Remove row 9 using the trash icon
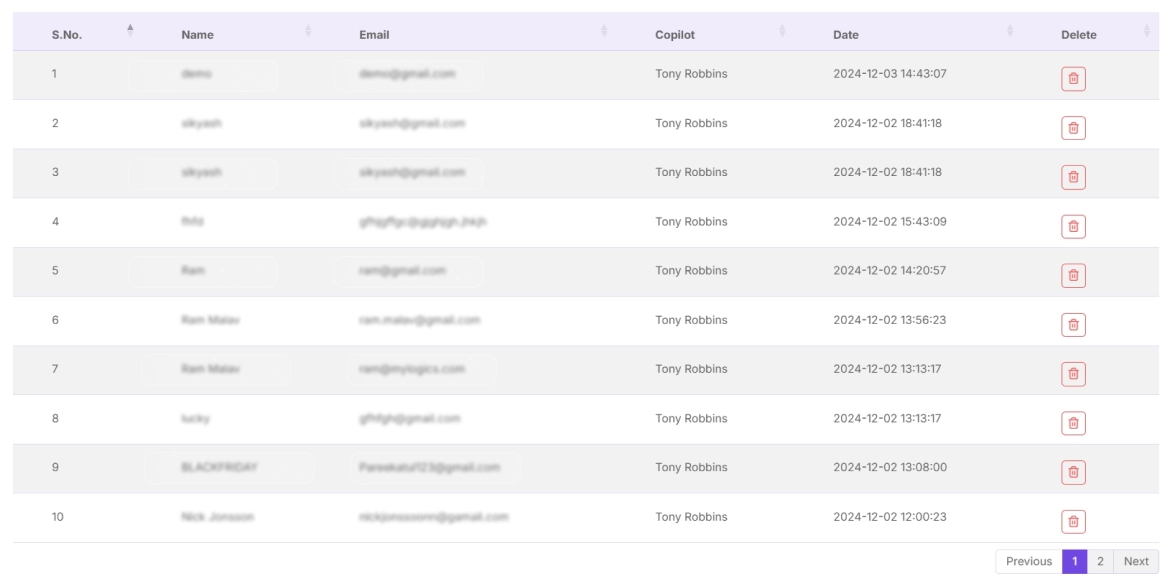 click(1073, 472)
